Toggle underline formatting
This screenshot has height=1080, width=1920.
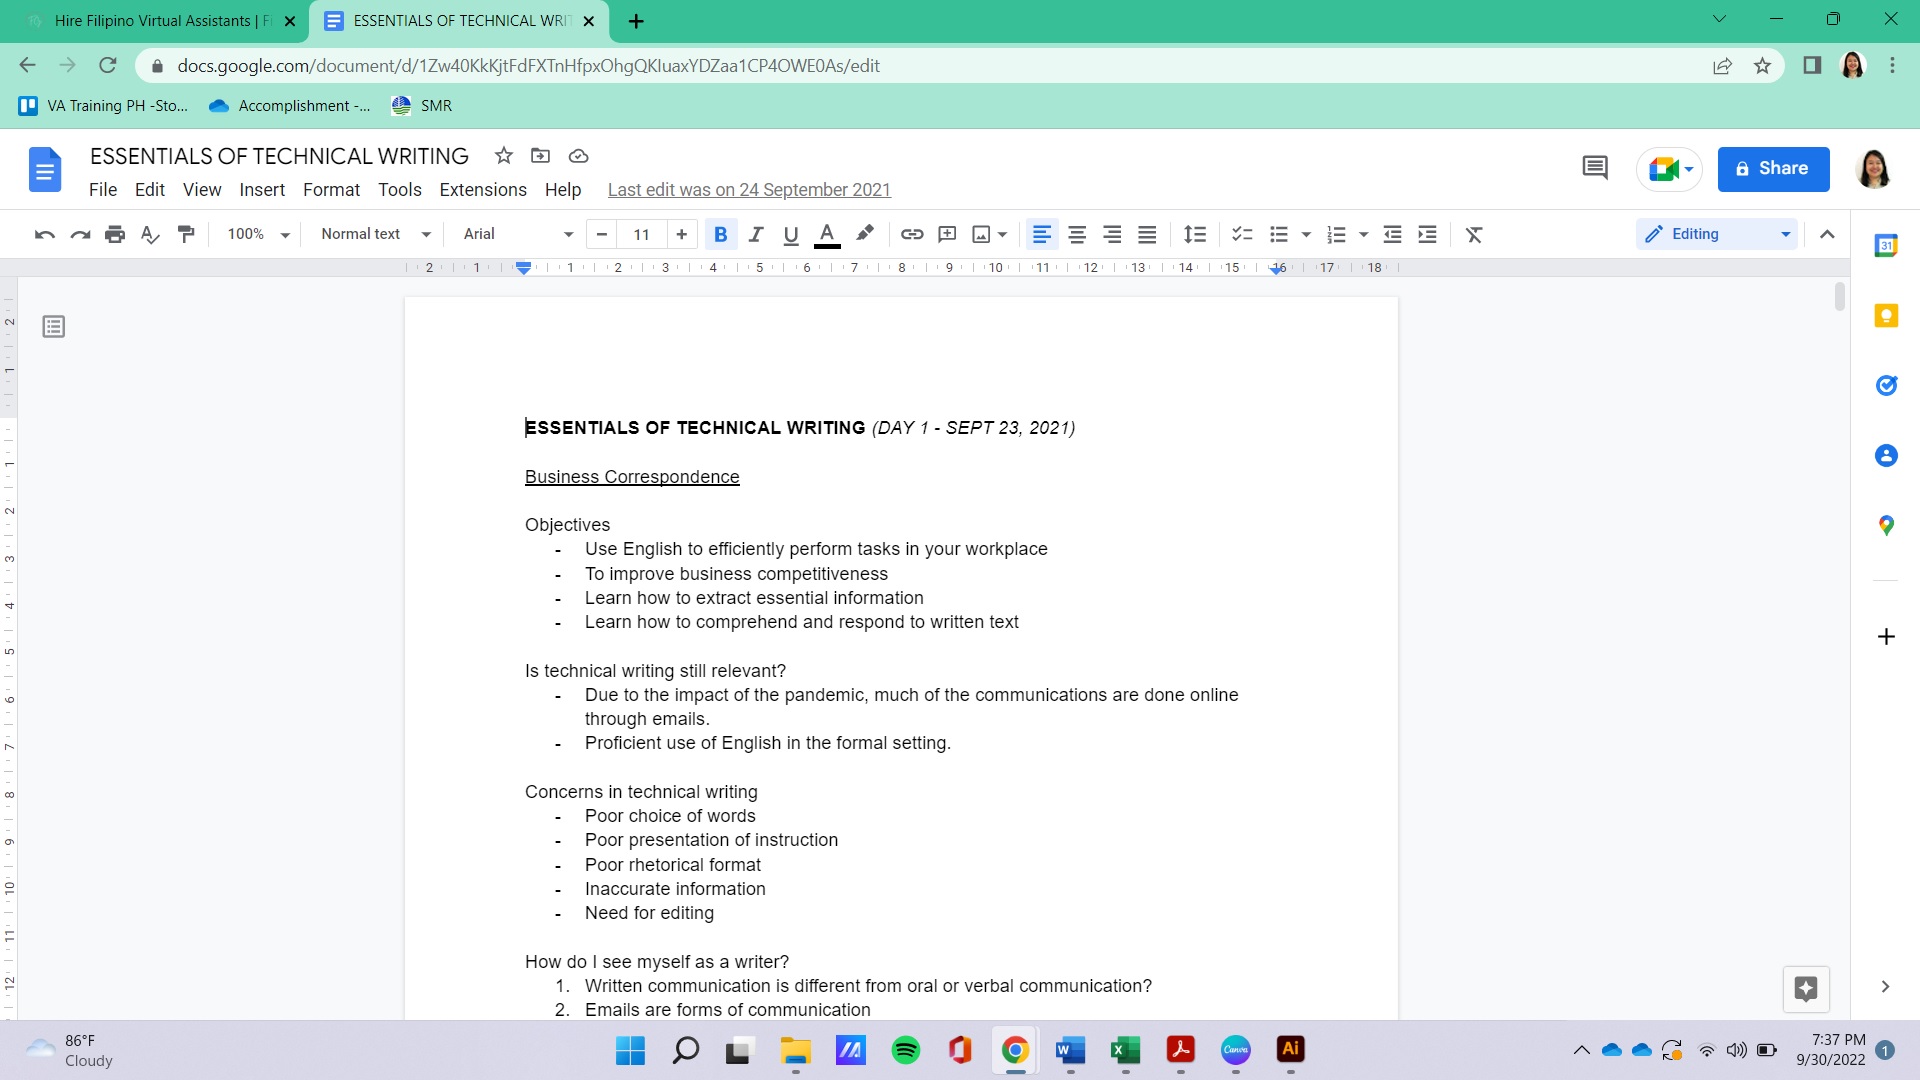791,234
